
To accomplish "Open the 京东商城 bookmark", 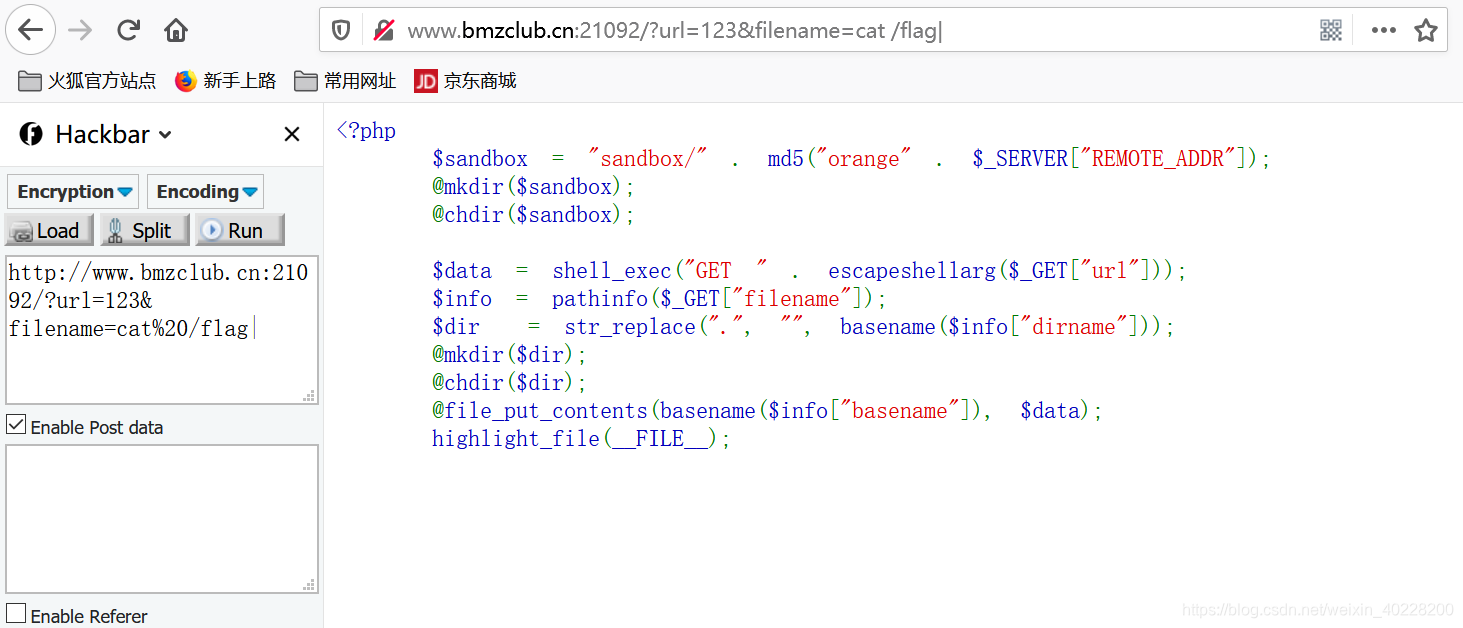I will click(465, 81).
